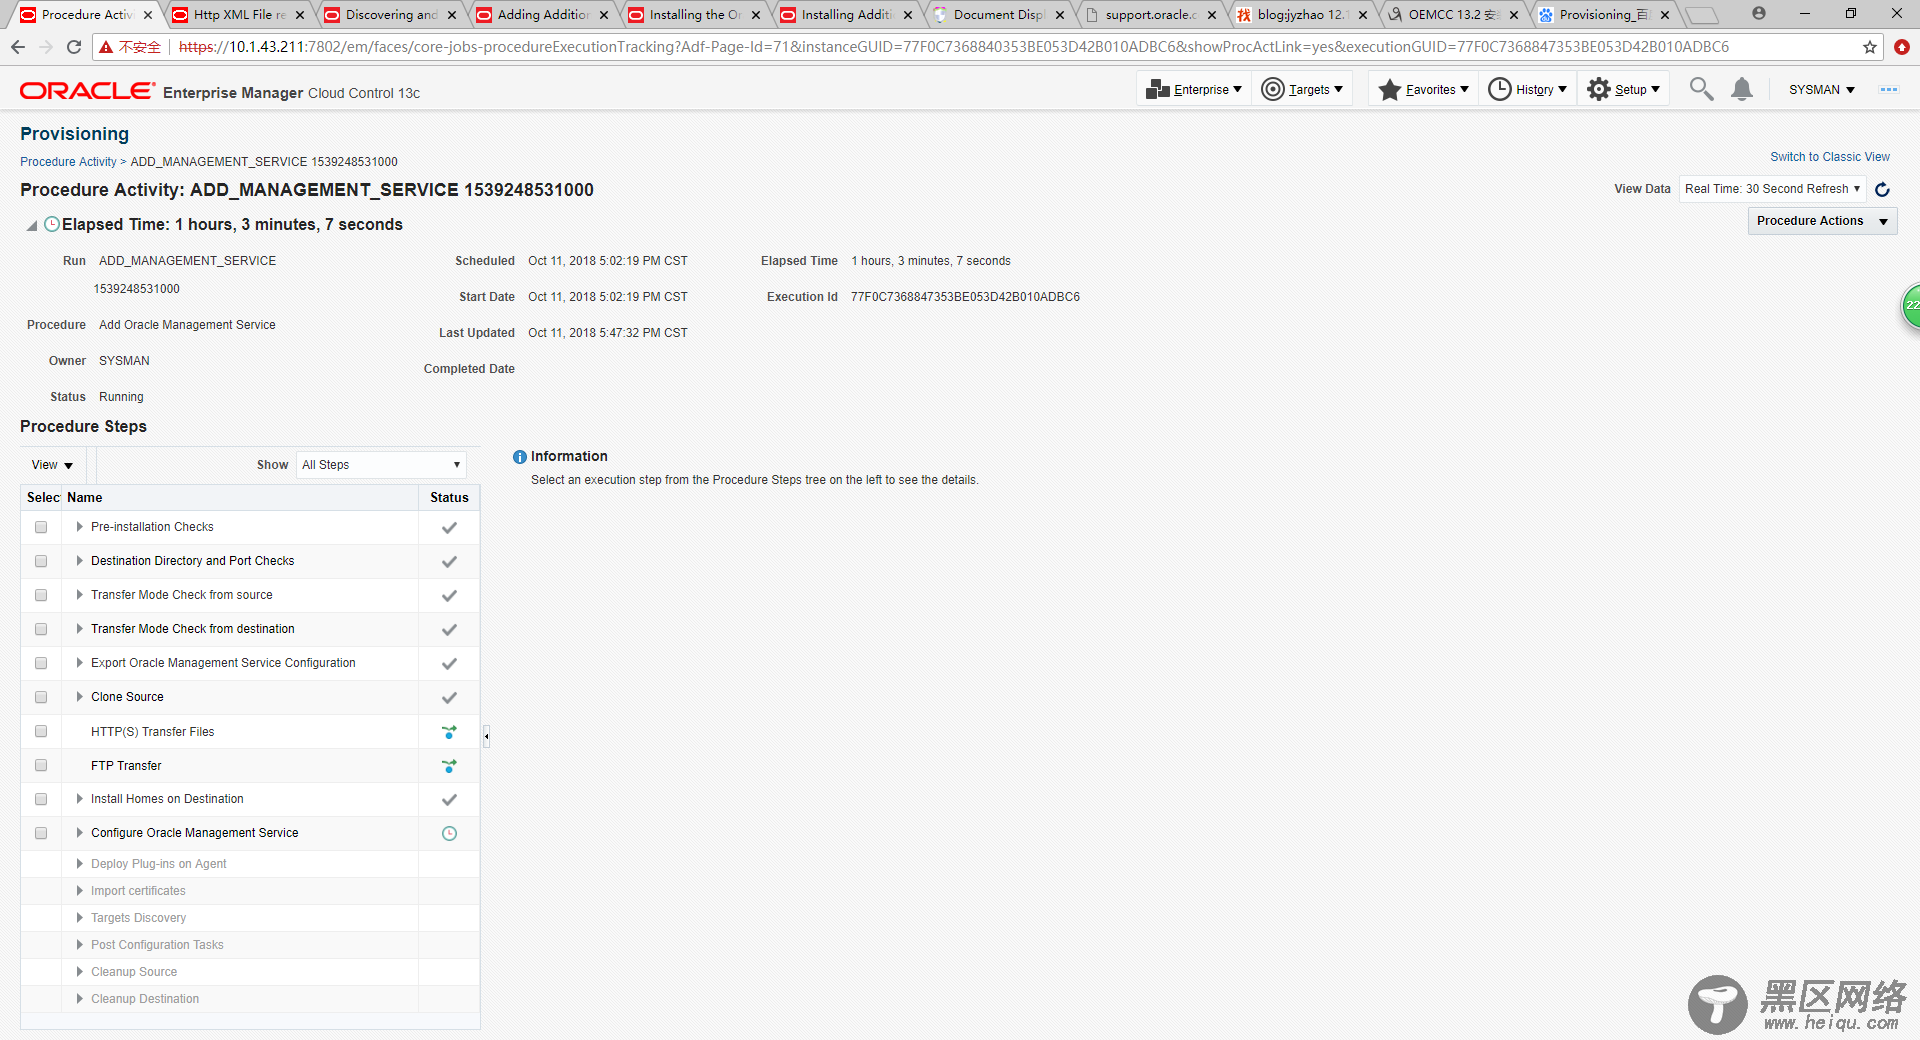Switch to the OEMCC 13.2 browser tab

(1453, 15)
